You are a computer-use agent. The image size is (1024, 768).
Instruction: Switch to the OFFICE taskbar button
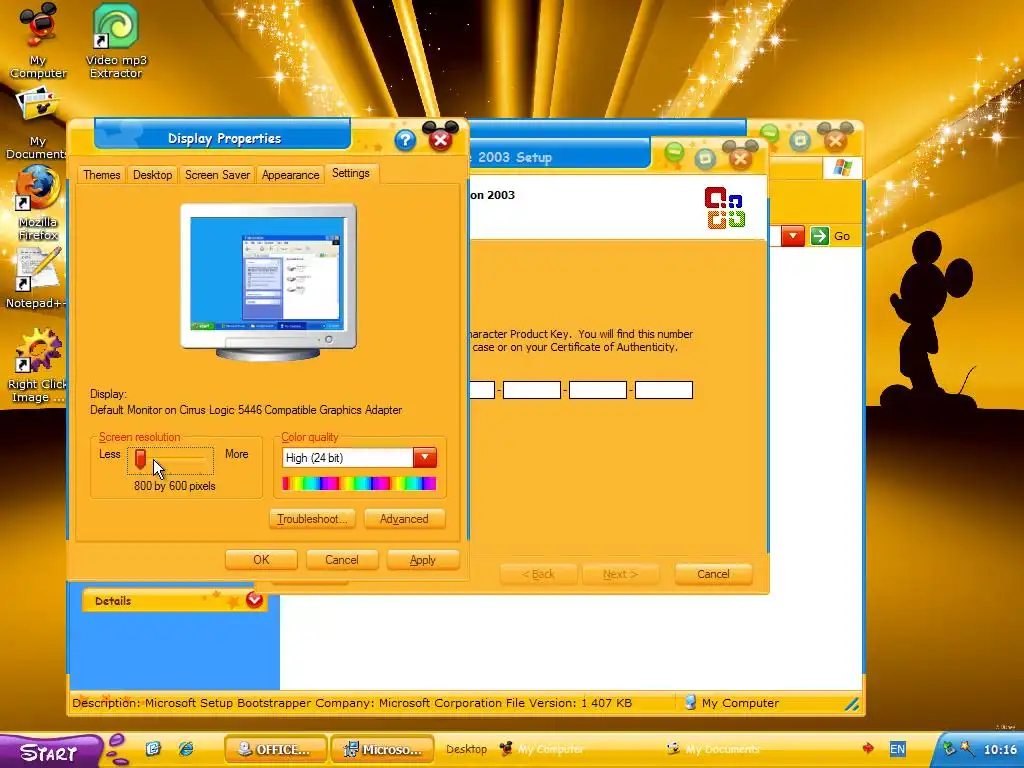(x=276, y=749)
